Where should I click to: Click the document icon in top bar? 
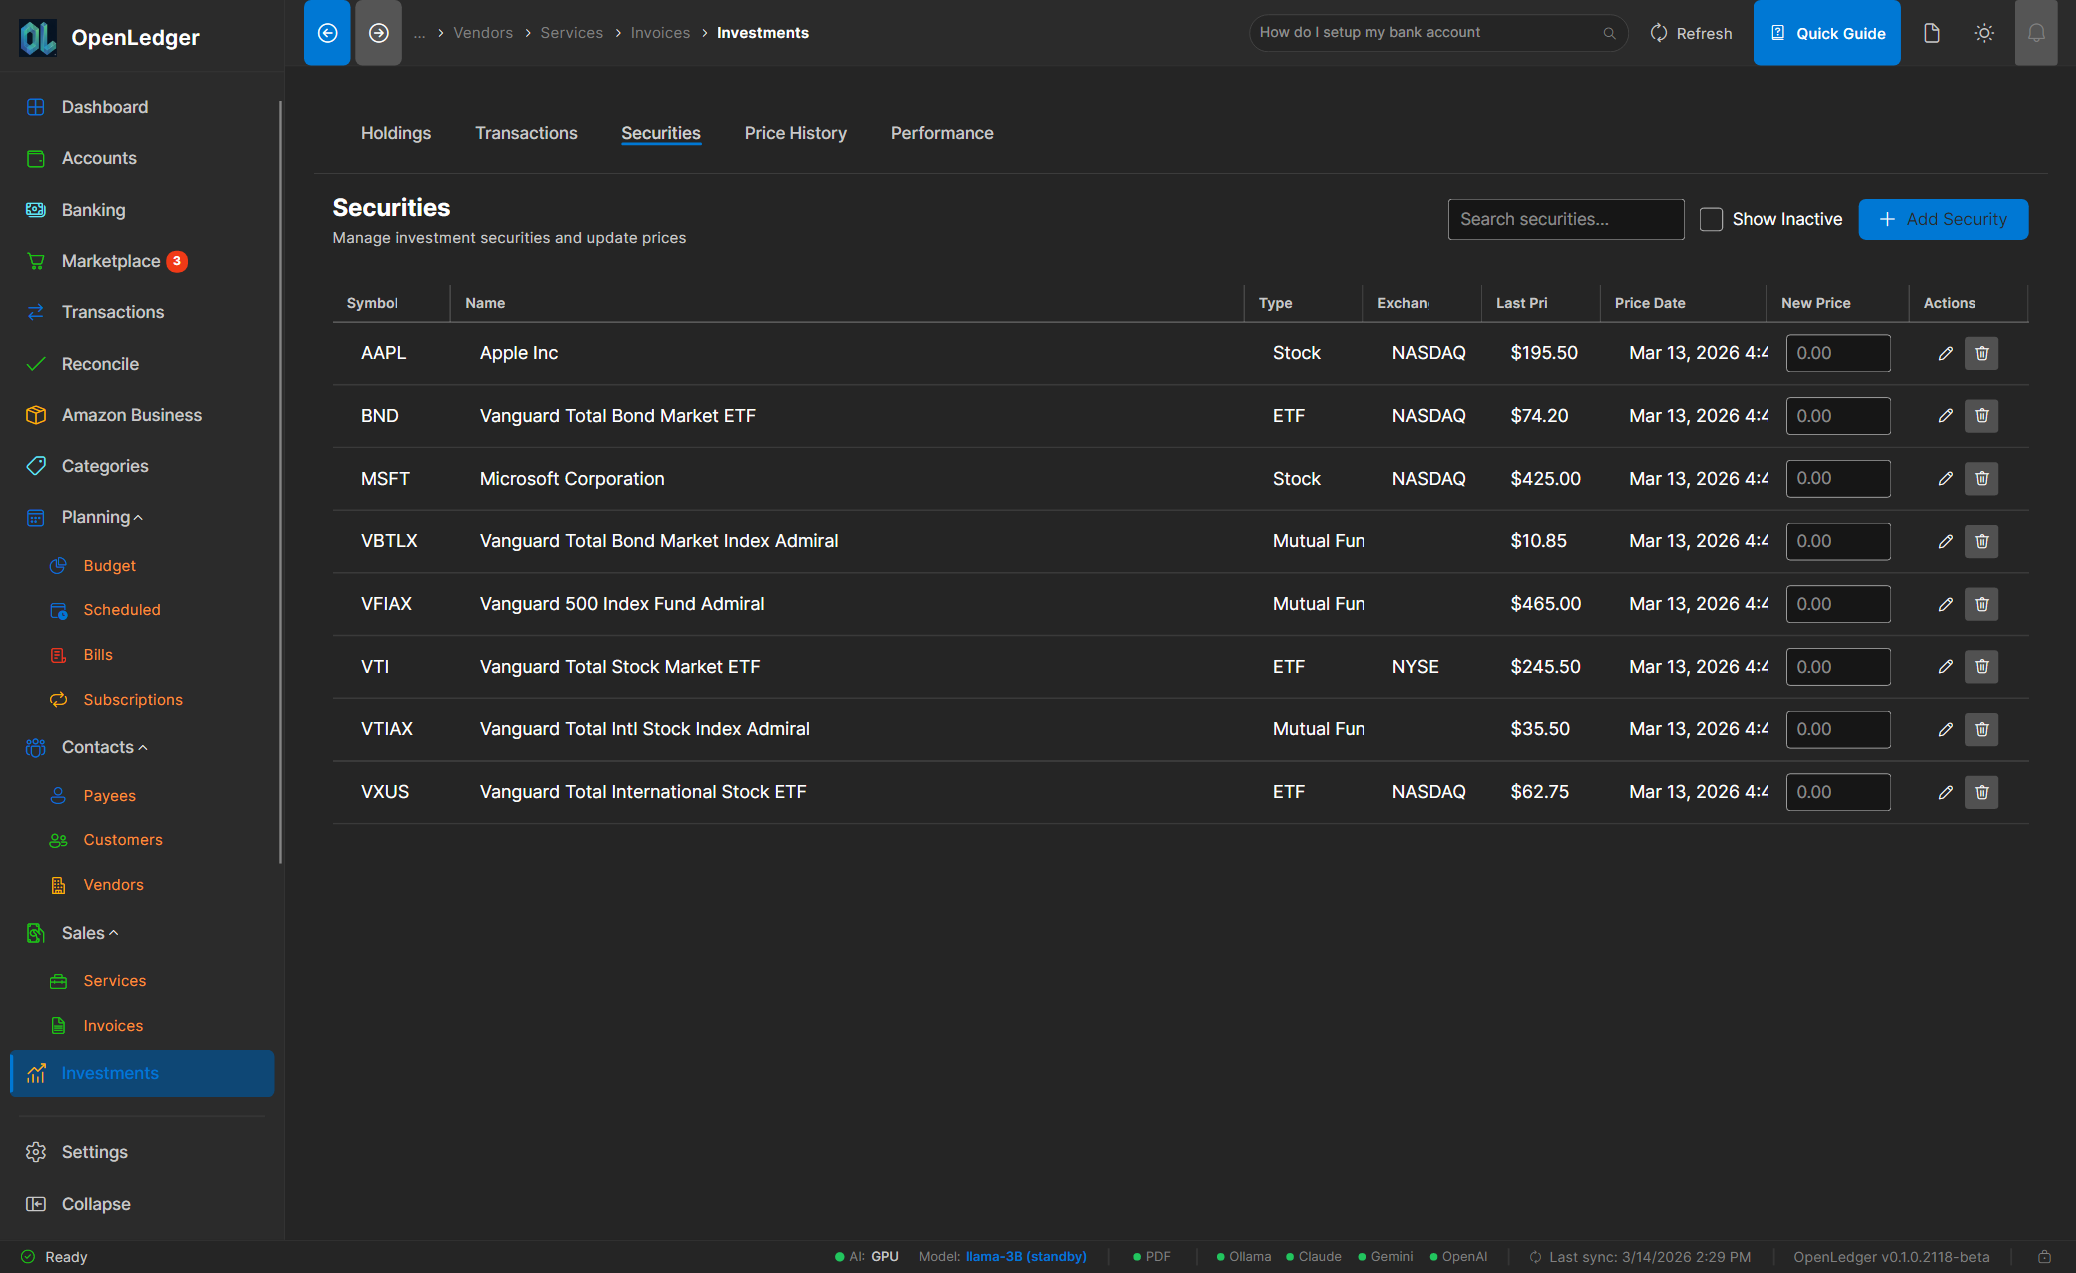[1931, 33]
